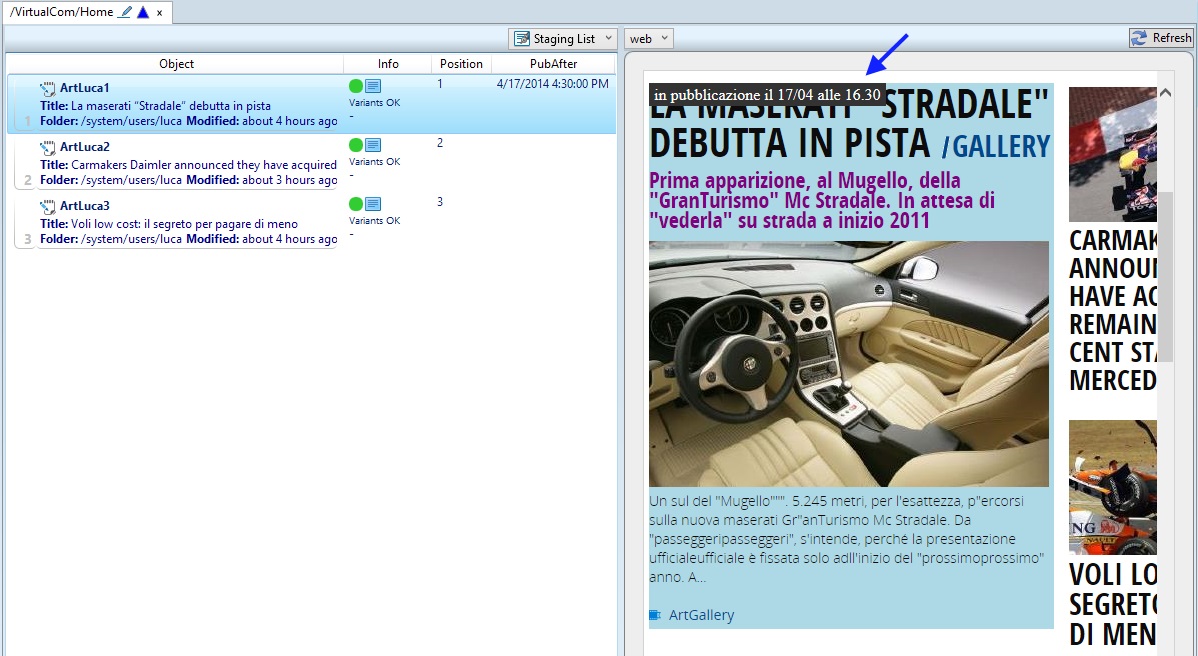
Task: Click the ArtLuca1 article icon
Action: pos(48,88)
